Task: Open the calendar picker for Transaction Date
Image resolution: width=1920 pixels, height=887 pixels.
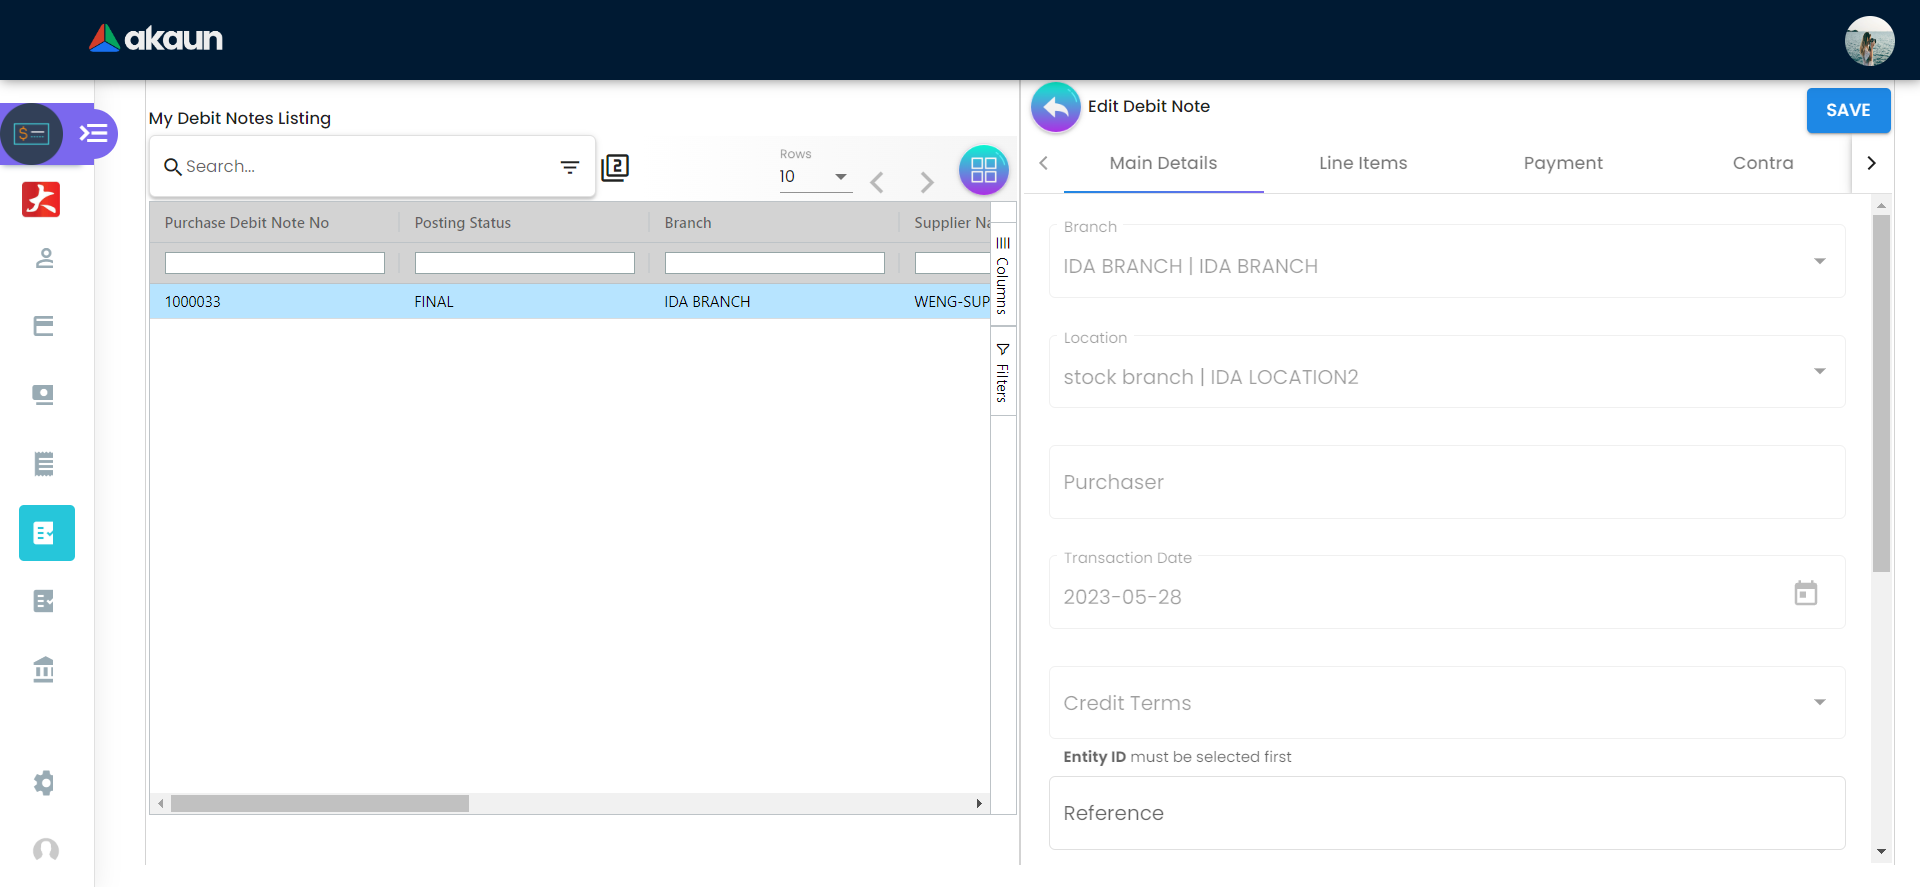Action: tap(1805, 593)
